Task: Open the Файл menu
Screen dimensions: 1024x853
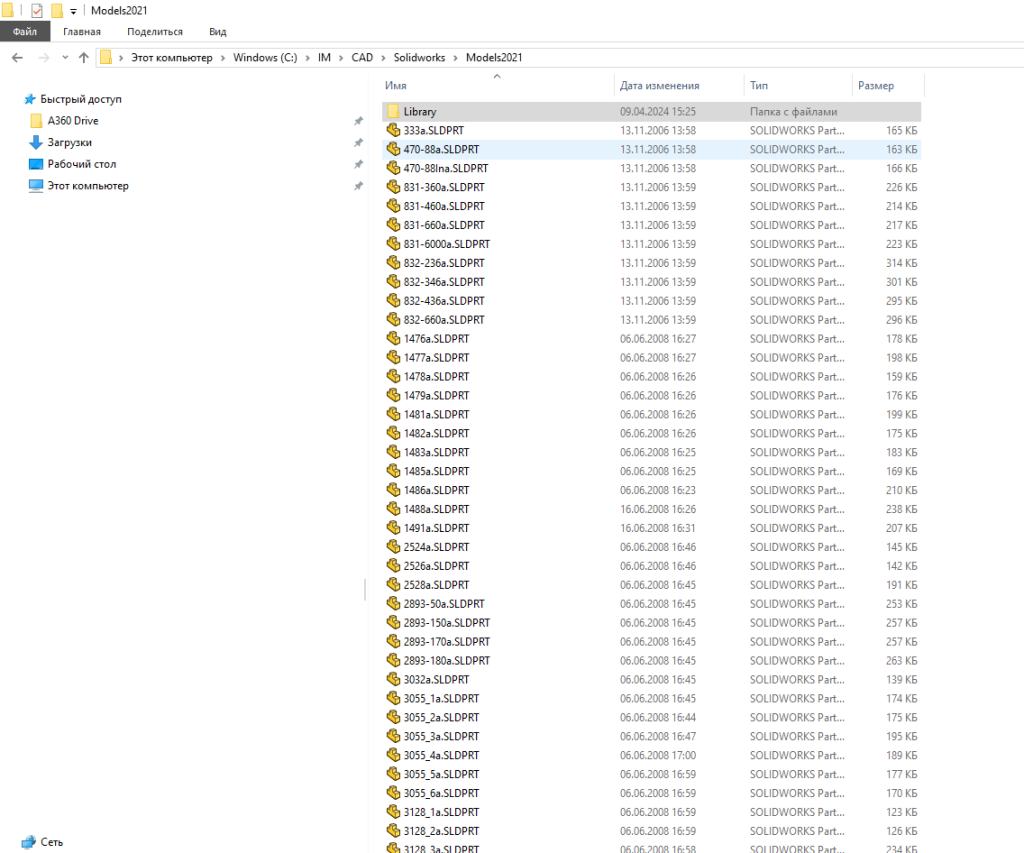Action: click(25, 32)
